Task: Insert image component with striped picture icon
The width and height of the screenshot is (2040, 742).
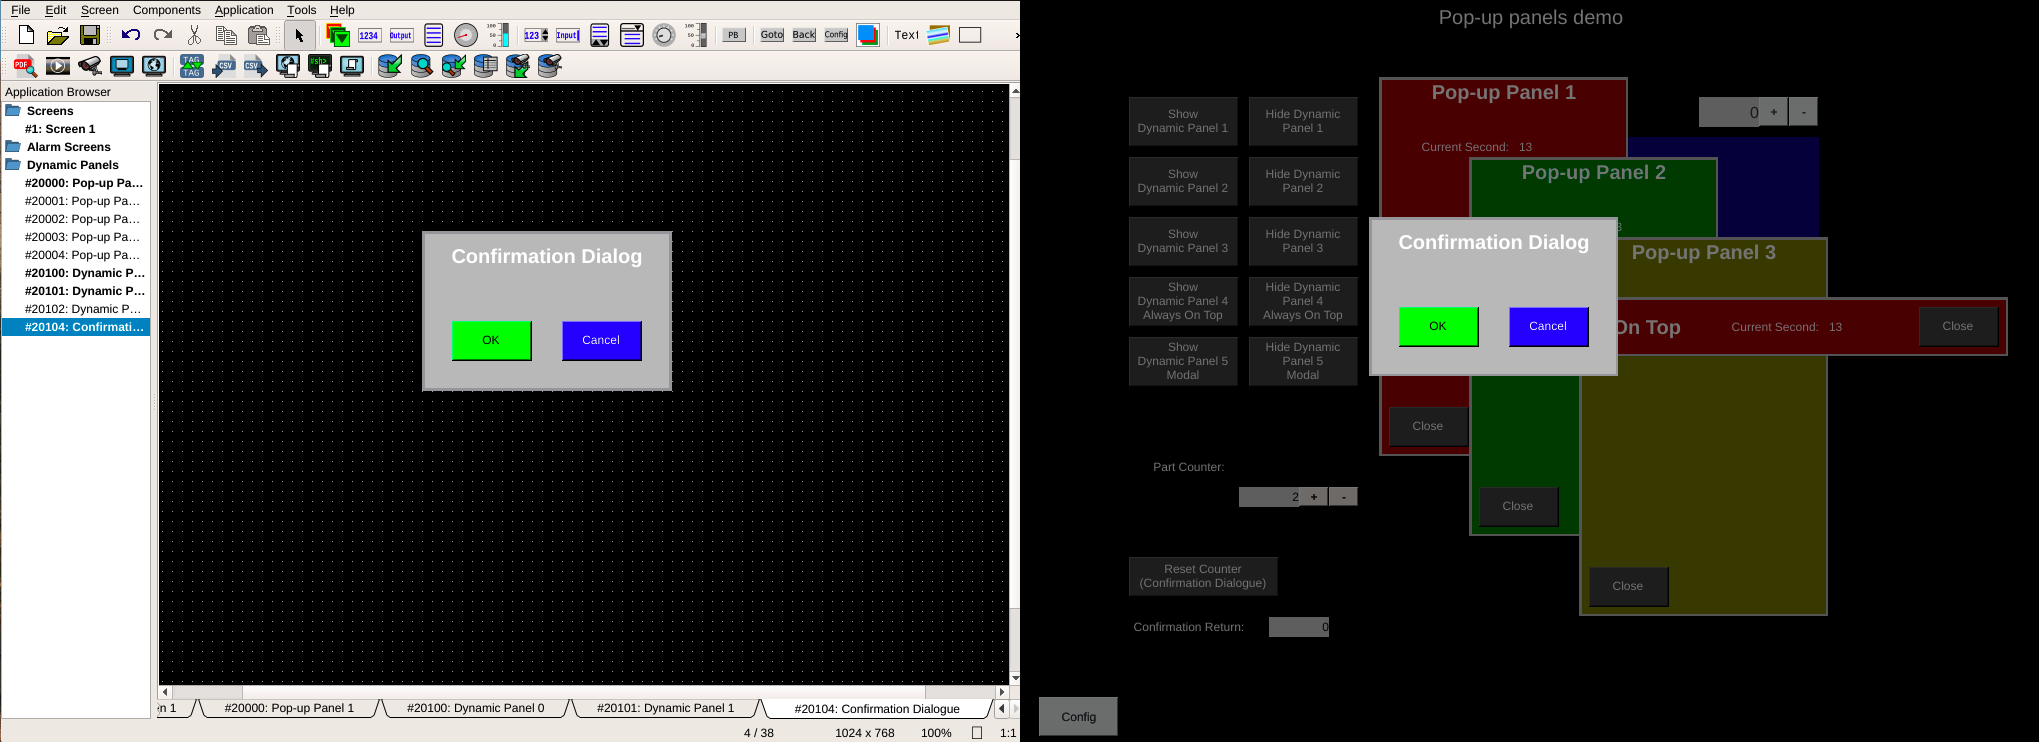Action: [x=938, y=35]
